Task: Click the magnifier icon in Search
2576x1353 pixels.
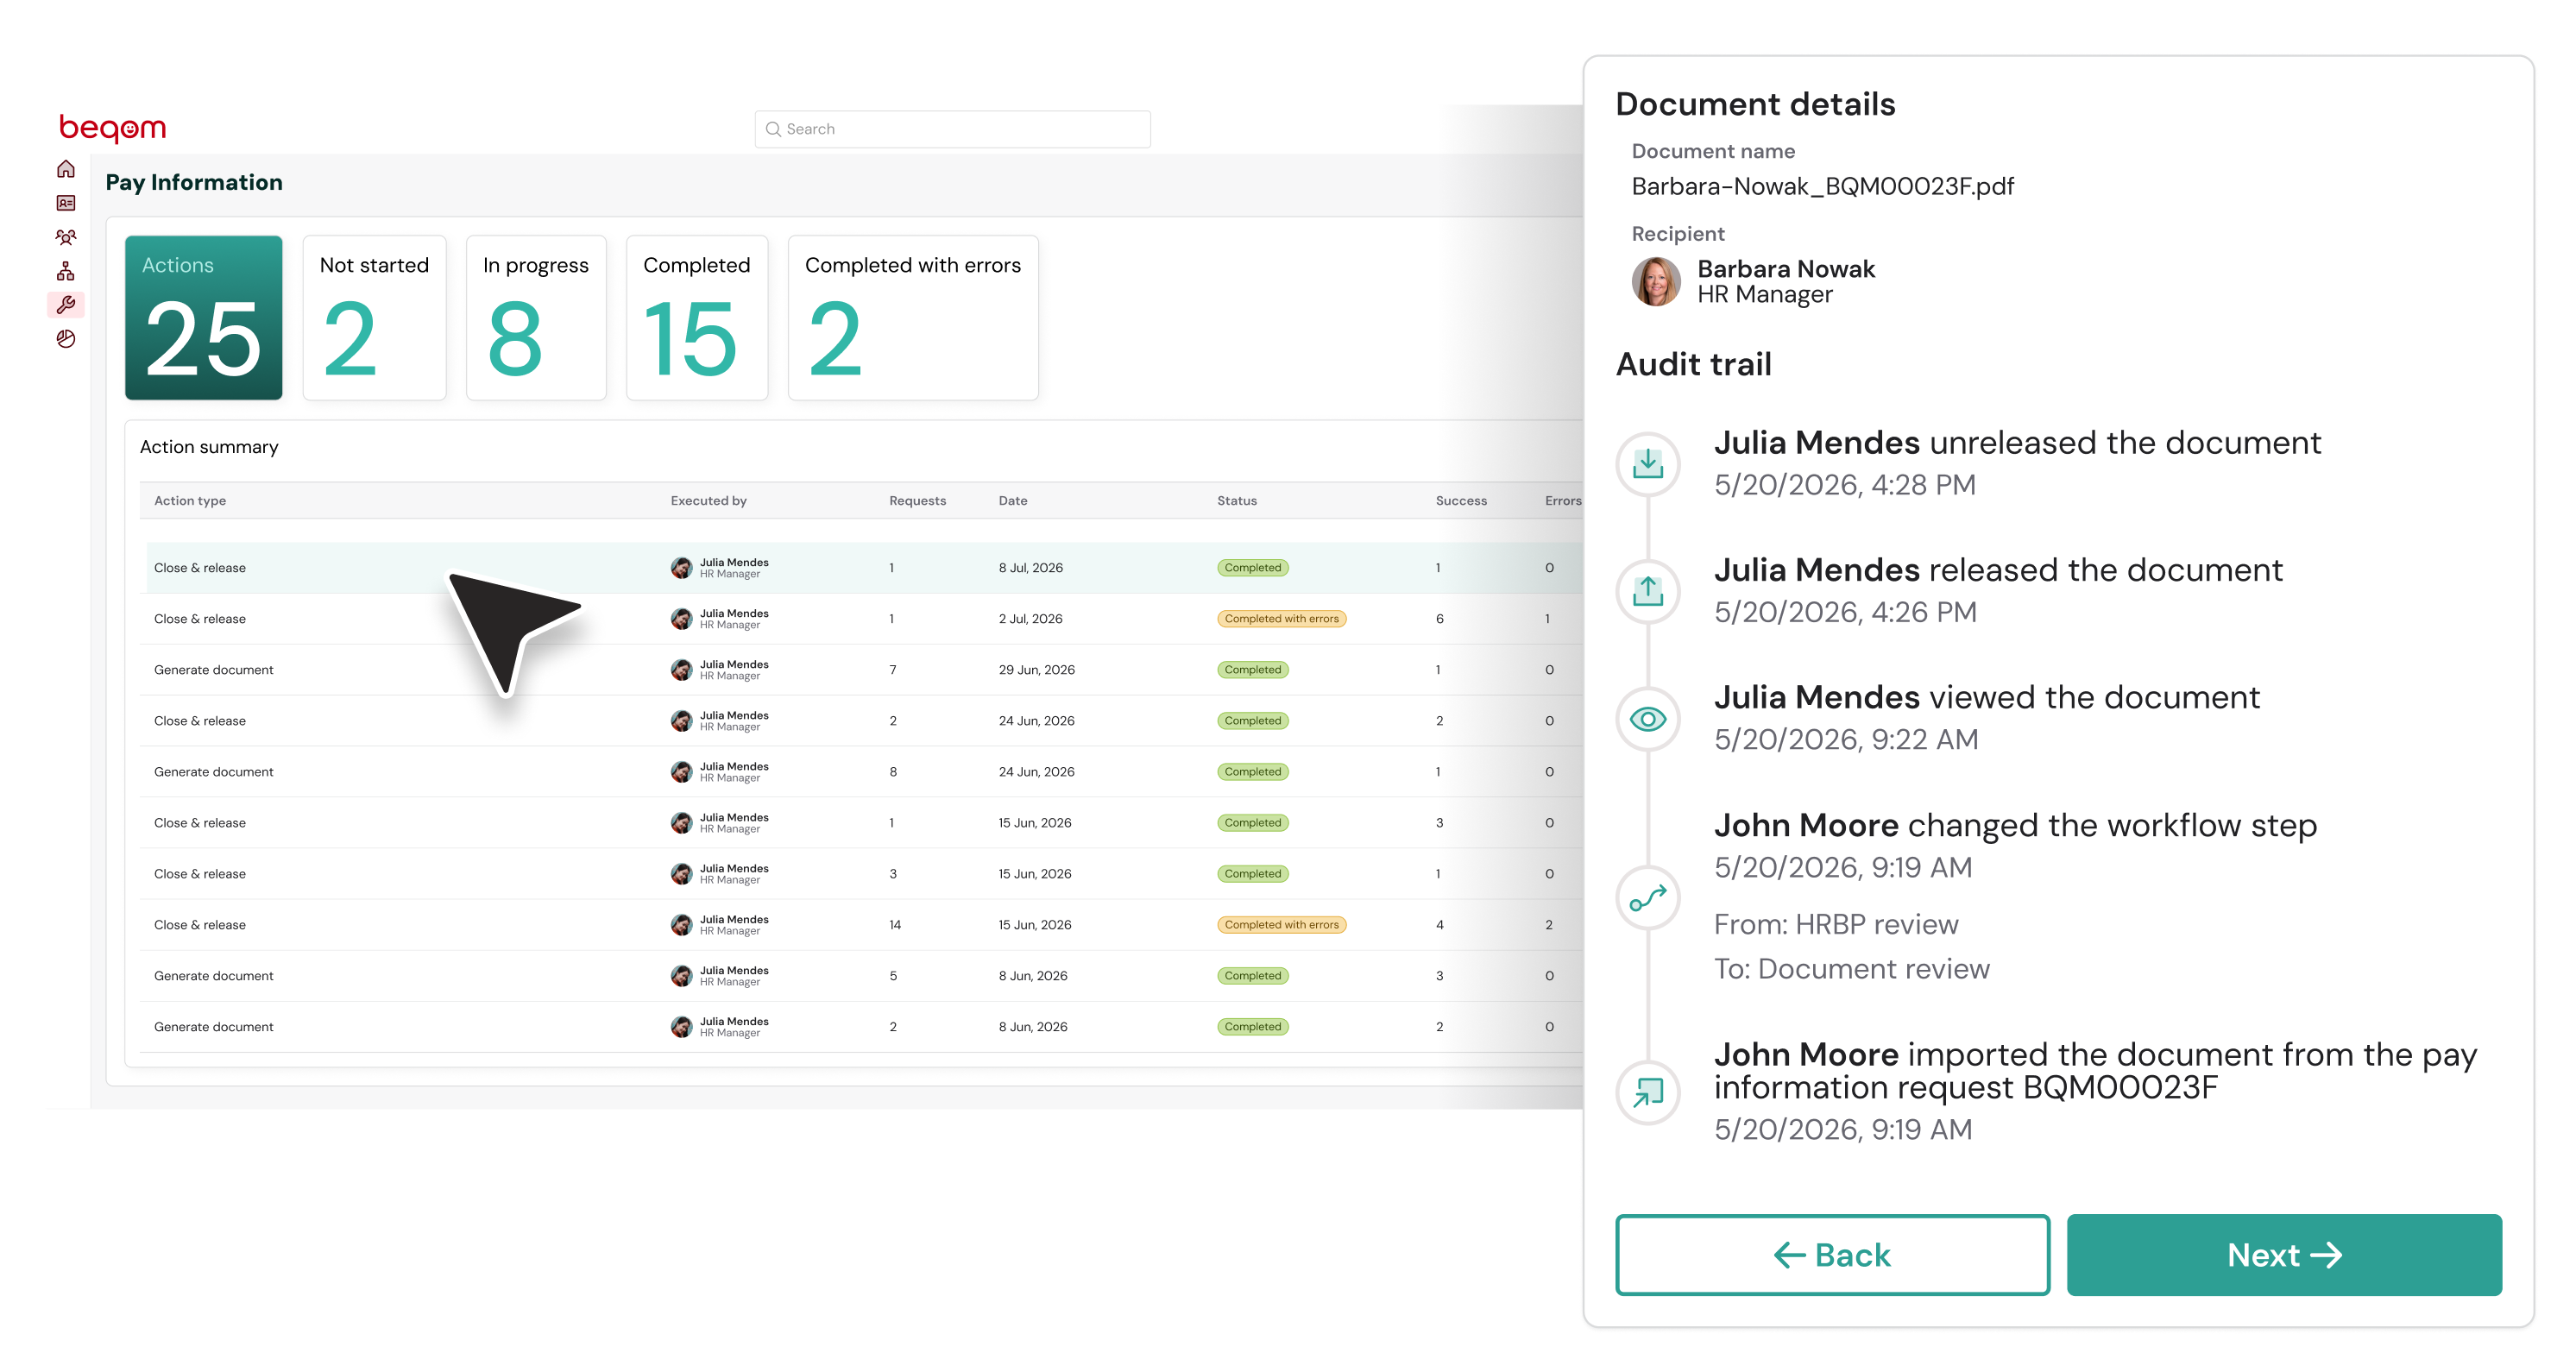Action: [772, 129]
